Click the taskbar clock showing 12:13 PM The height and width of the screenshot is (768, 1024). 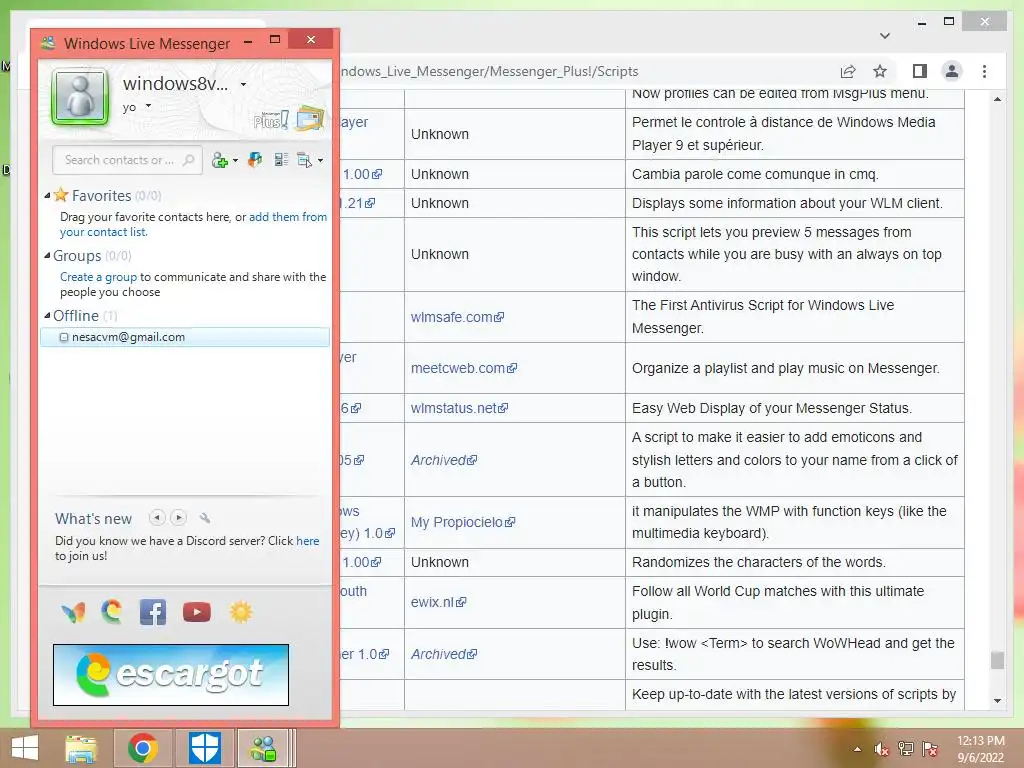coord(981,749)
